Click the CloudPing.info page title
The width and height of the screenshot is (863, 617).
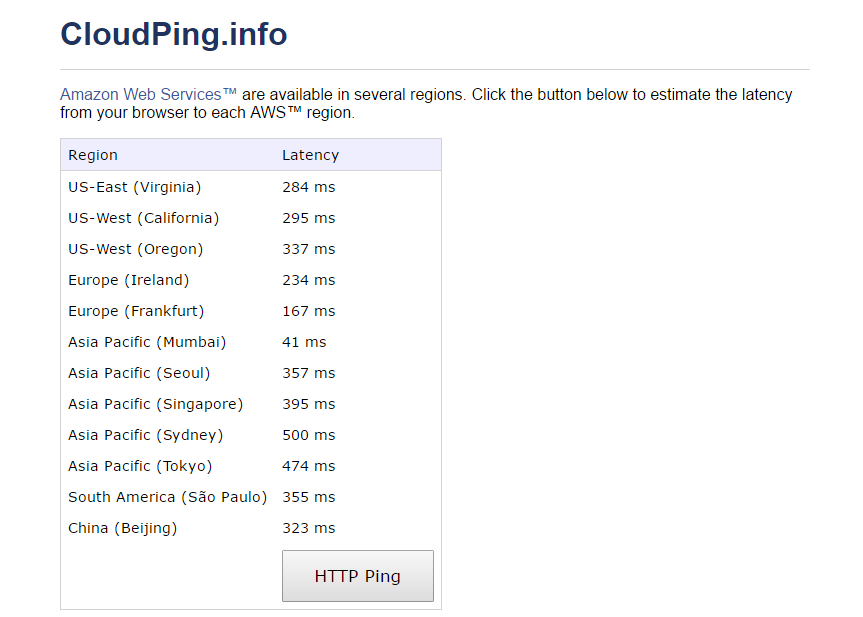point(174,34)
